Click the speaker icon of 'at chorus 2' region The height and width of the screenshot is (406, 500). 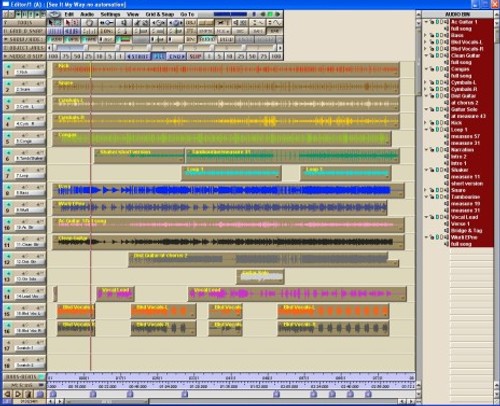[447, 103]
